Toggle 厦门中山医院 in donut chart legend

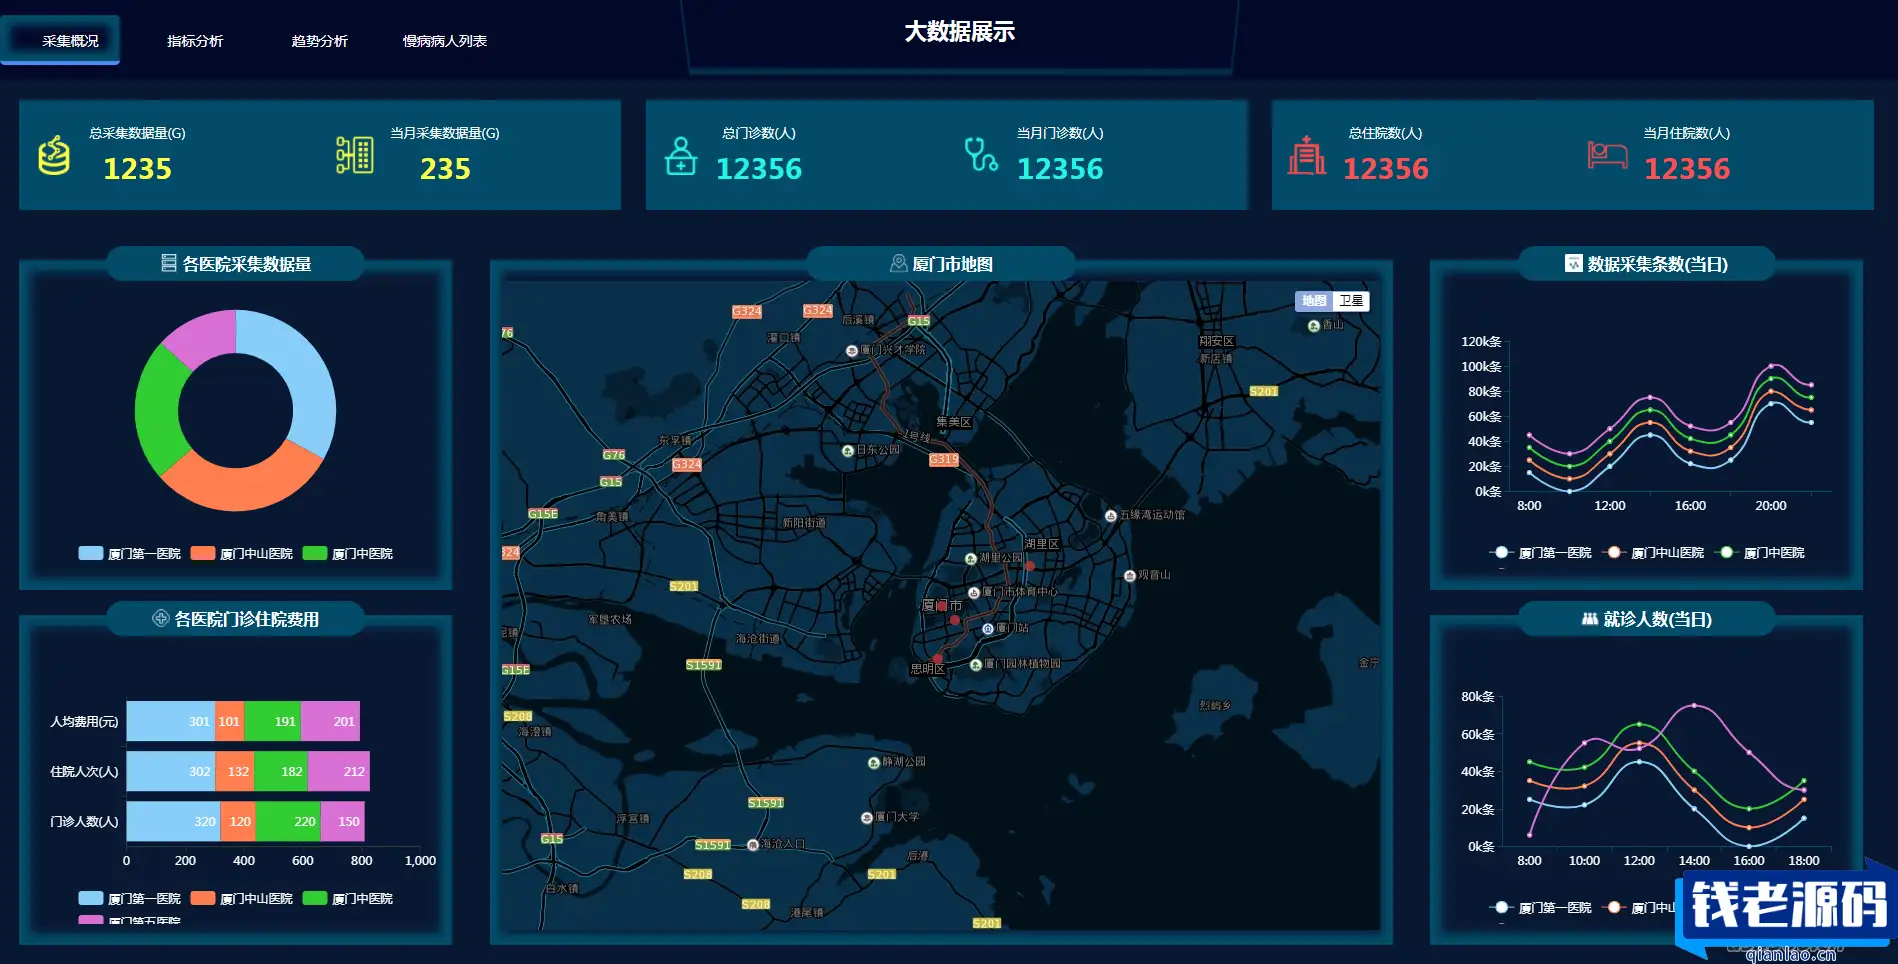click(241, 553)
